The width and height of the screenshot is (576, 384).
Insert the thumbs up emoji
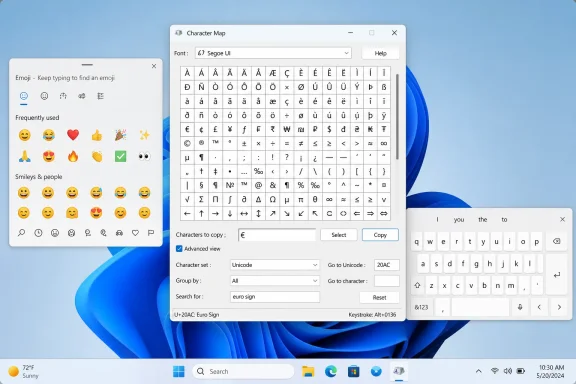coord(97,135)
